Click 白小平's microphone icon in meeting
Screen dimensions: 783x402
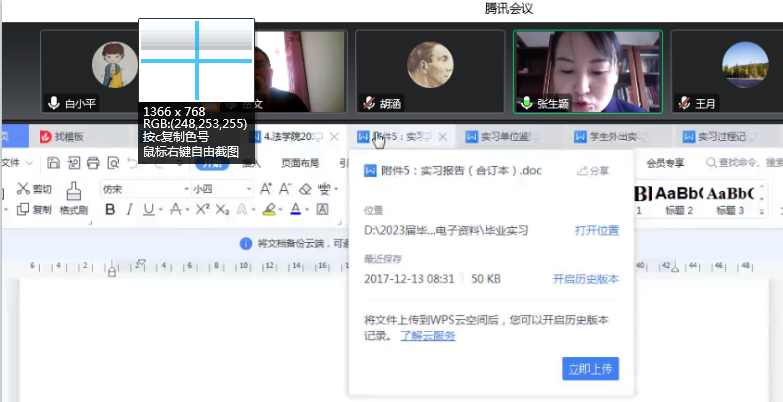pos(53,103)
